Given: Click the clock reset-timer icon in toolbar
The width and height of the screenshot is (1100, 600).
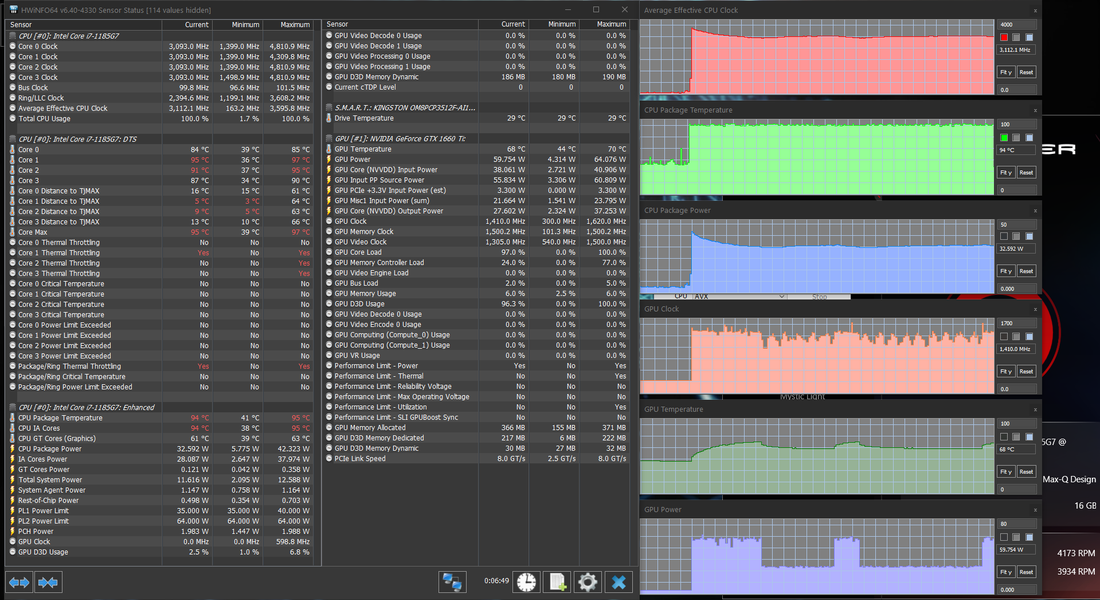Looking at the screenshot, I should [x=526, y=582].
